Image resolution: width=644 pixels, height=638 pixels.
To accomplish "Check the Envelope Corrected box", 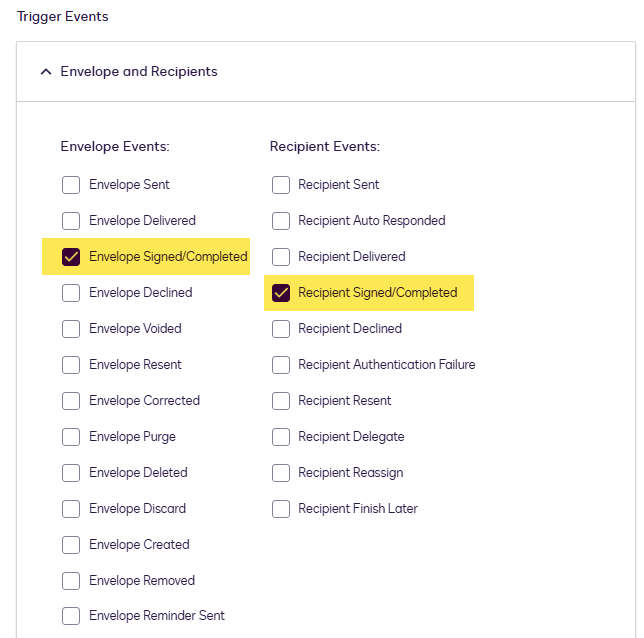I will pyautogui.click(x=71, y=401).
